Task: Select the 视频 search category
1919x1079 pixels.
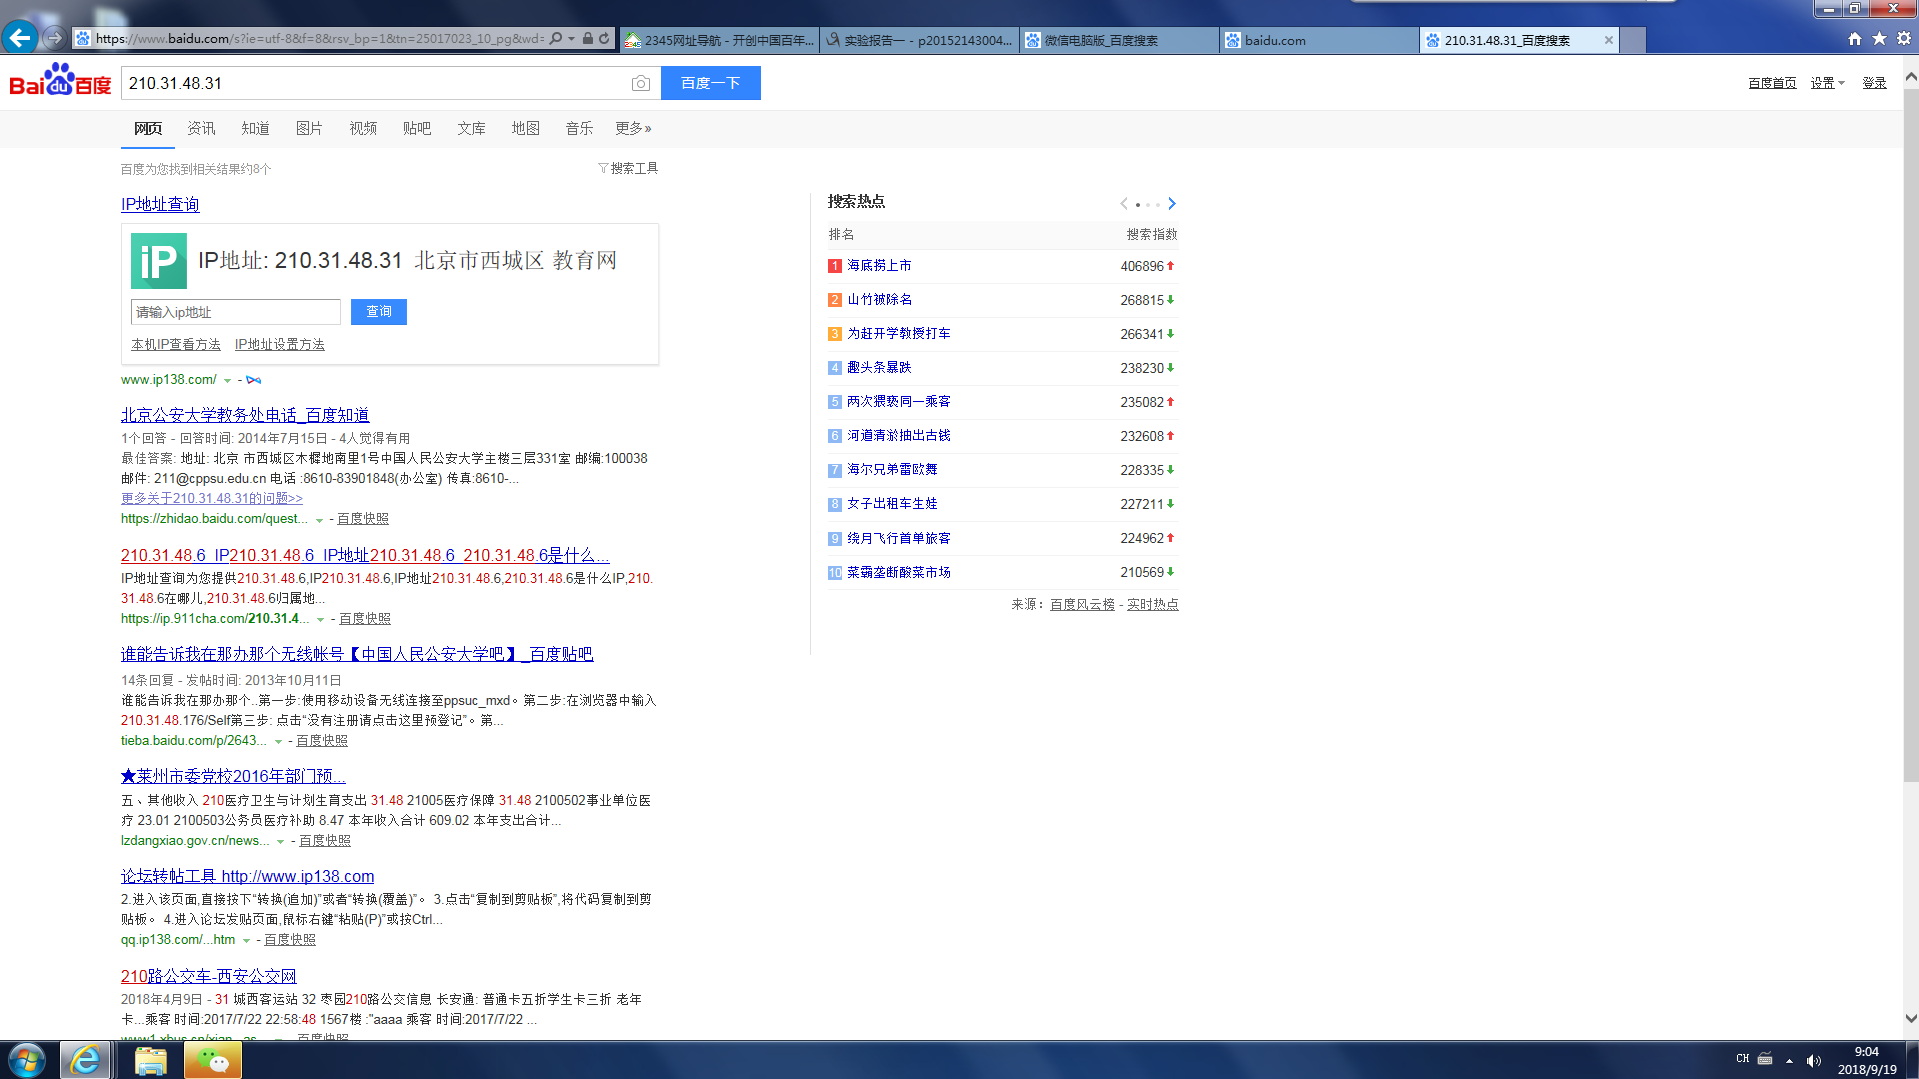Action: point(363,128)
